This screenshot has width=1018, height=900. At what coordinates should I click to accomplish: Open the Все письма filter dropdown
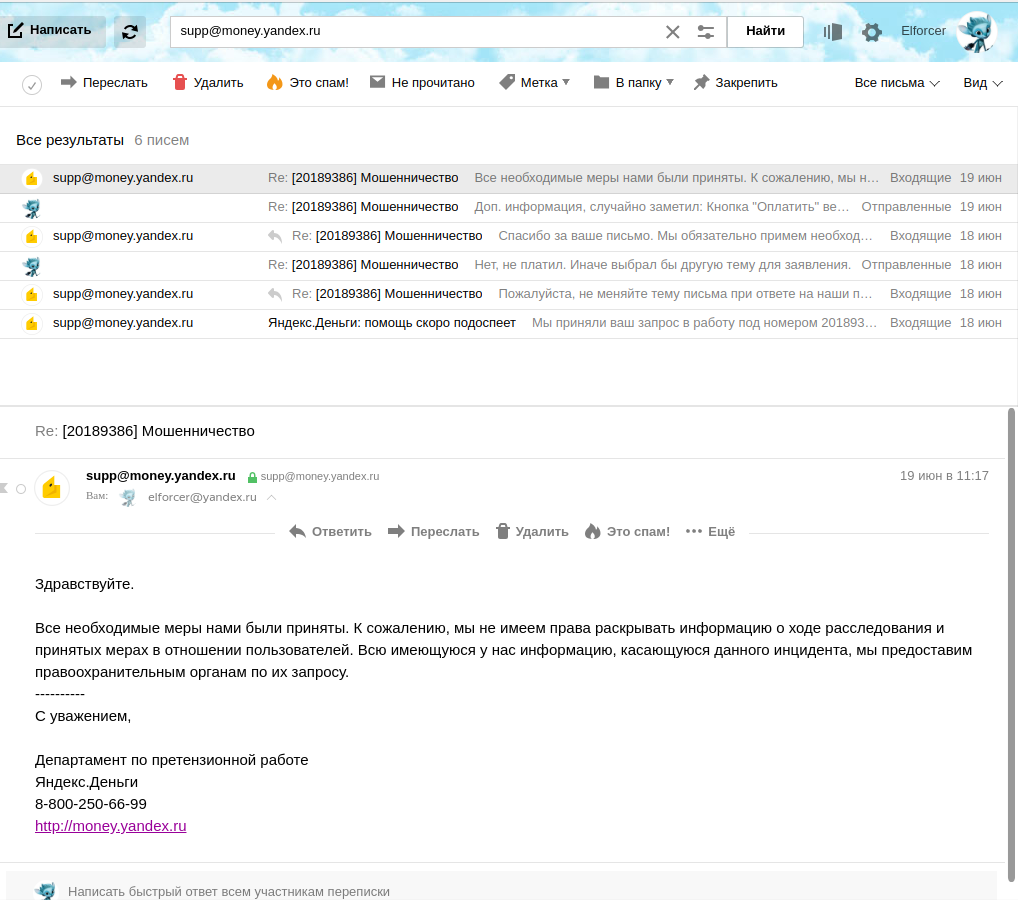[x=897, y=83]
